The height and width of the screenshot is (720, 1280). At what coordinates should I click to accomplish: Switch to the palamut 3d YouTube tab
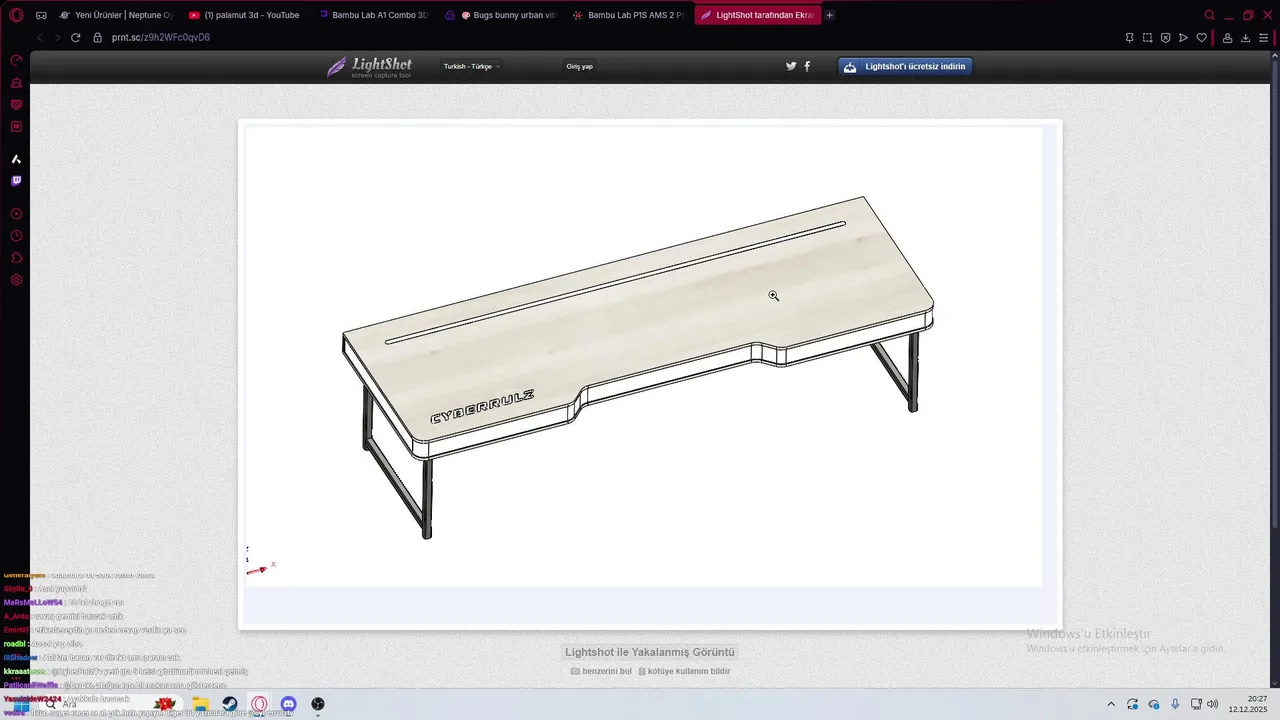(x=245, y=15)
